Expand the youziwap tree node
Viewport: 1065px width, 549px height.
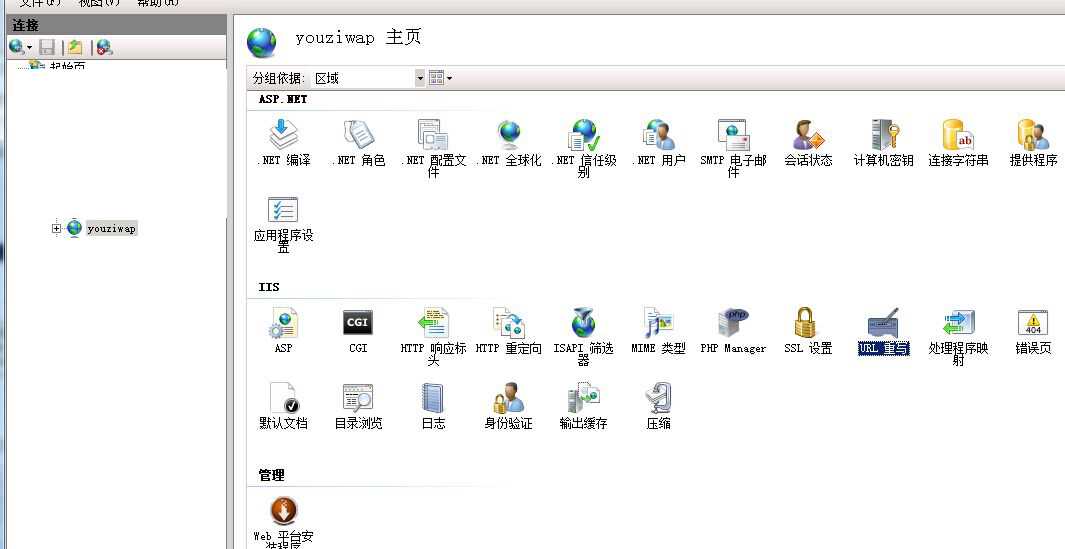(x=56, y=228)
